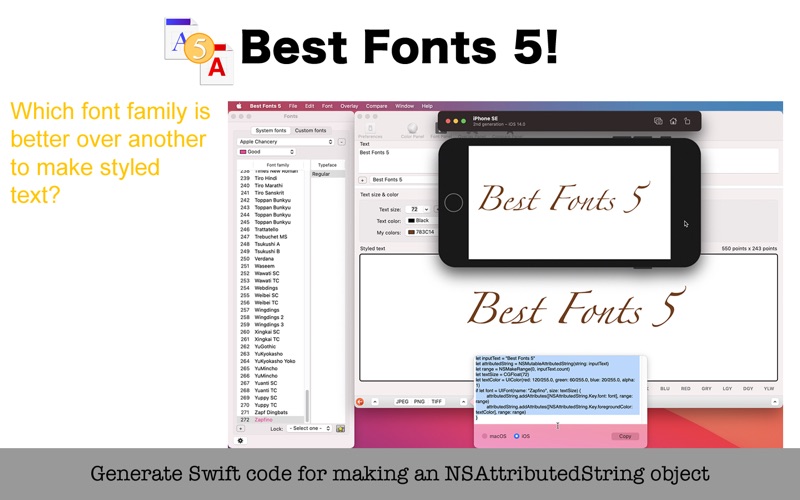Export styled text as PNG

coord(419,402)
